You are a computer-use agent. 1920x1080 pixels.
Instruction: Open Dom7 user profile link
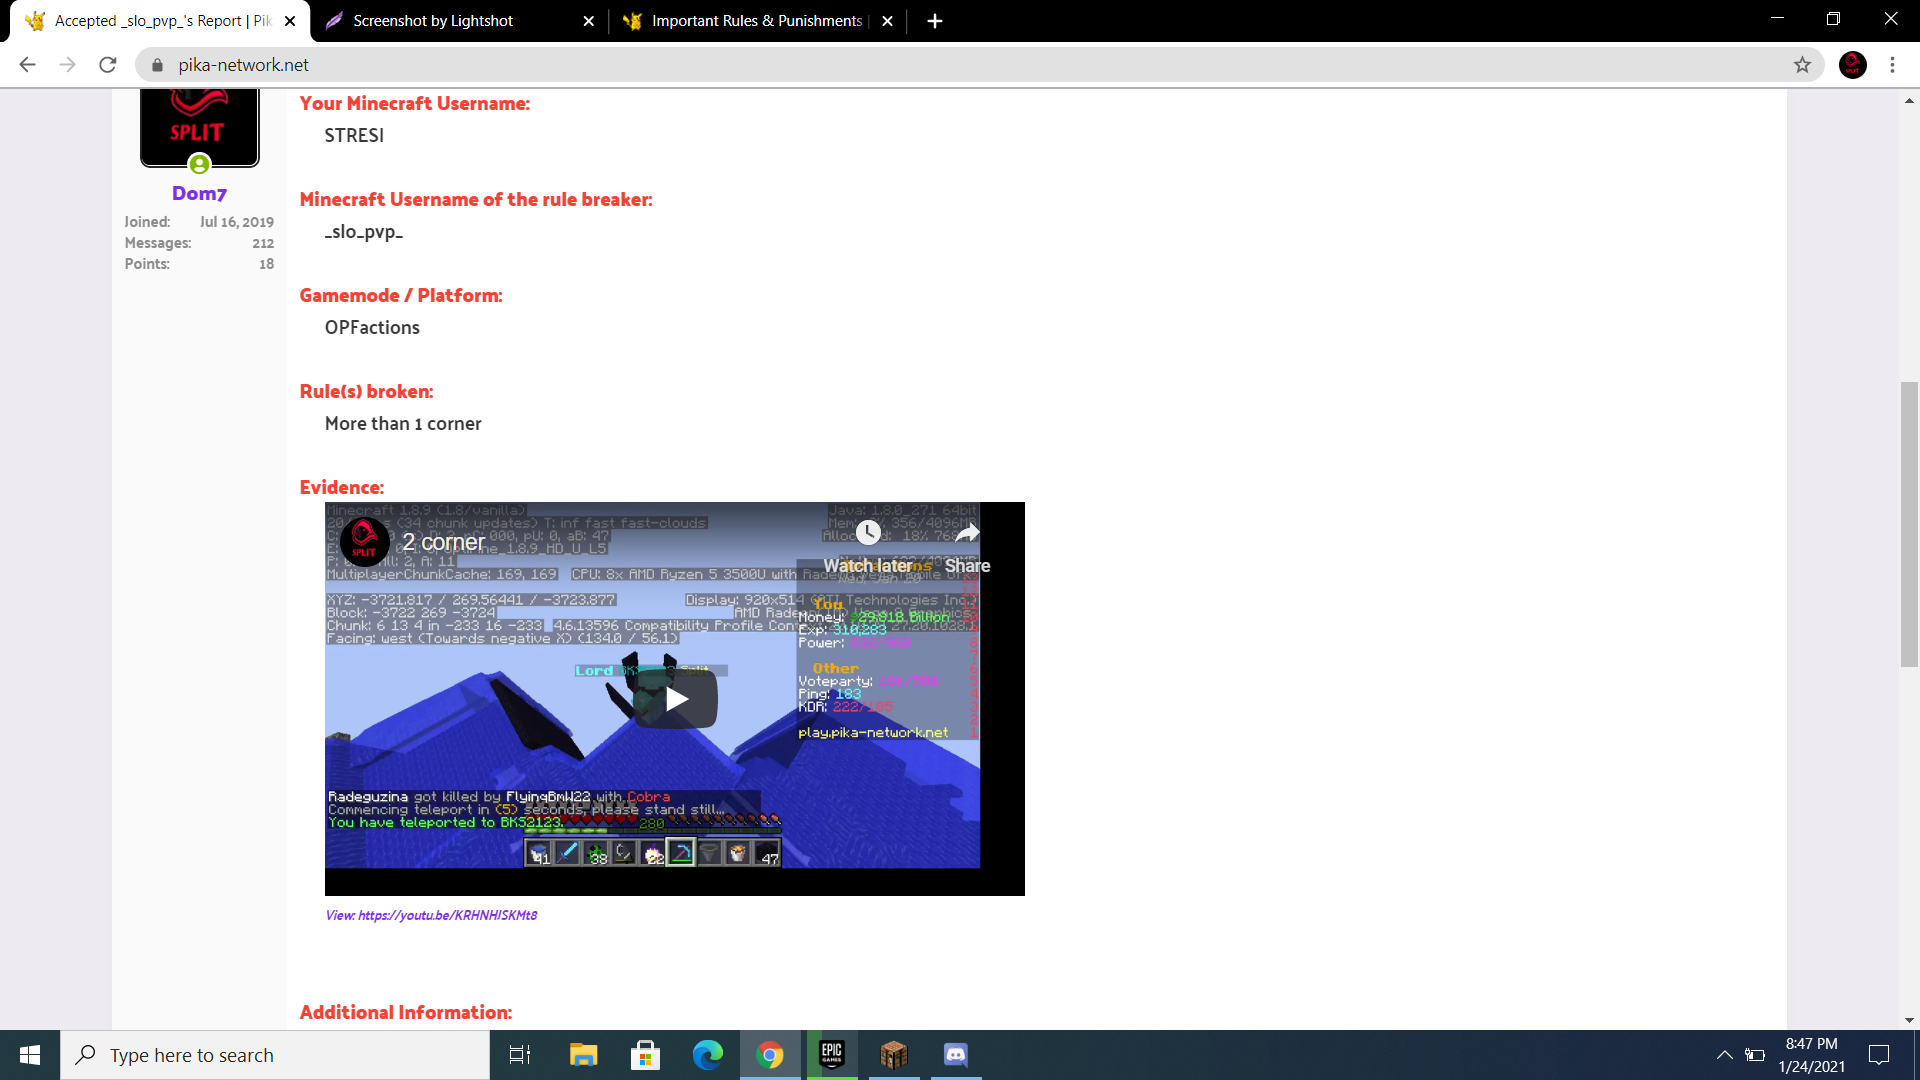tap(199, 193)
